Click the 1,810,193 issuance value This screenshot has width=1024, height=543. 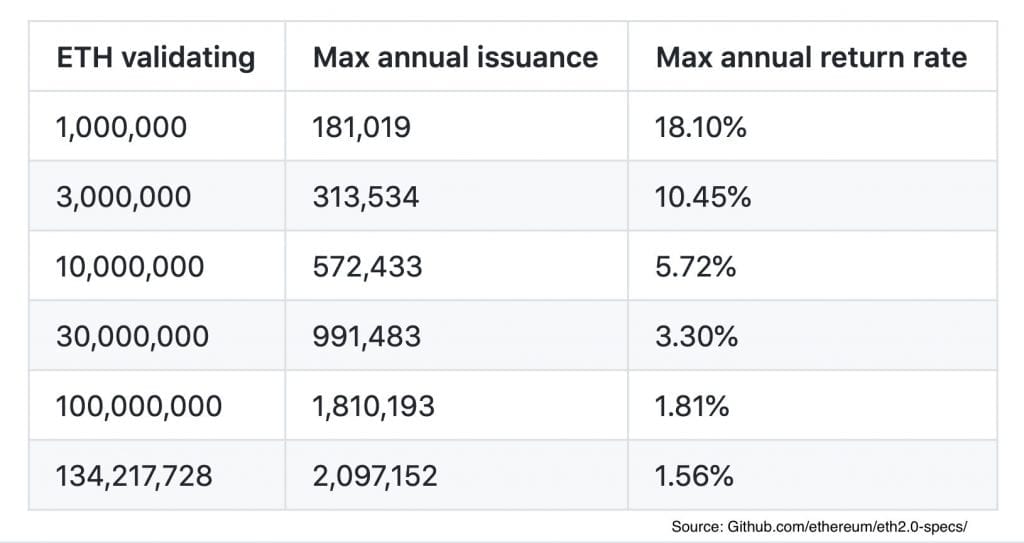pos(375,406)
